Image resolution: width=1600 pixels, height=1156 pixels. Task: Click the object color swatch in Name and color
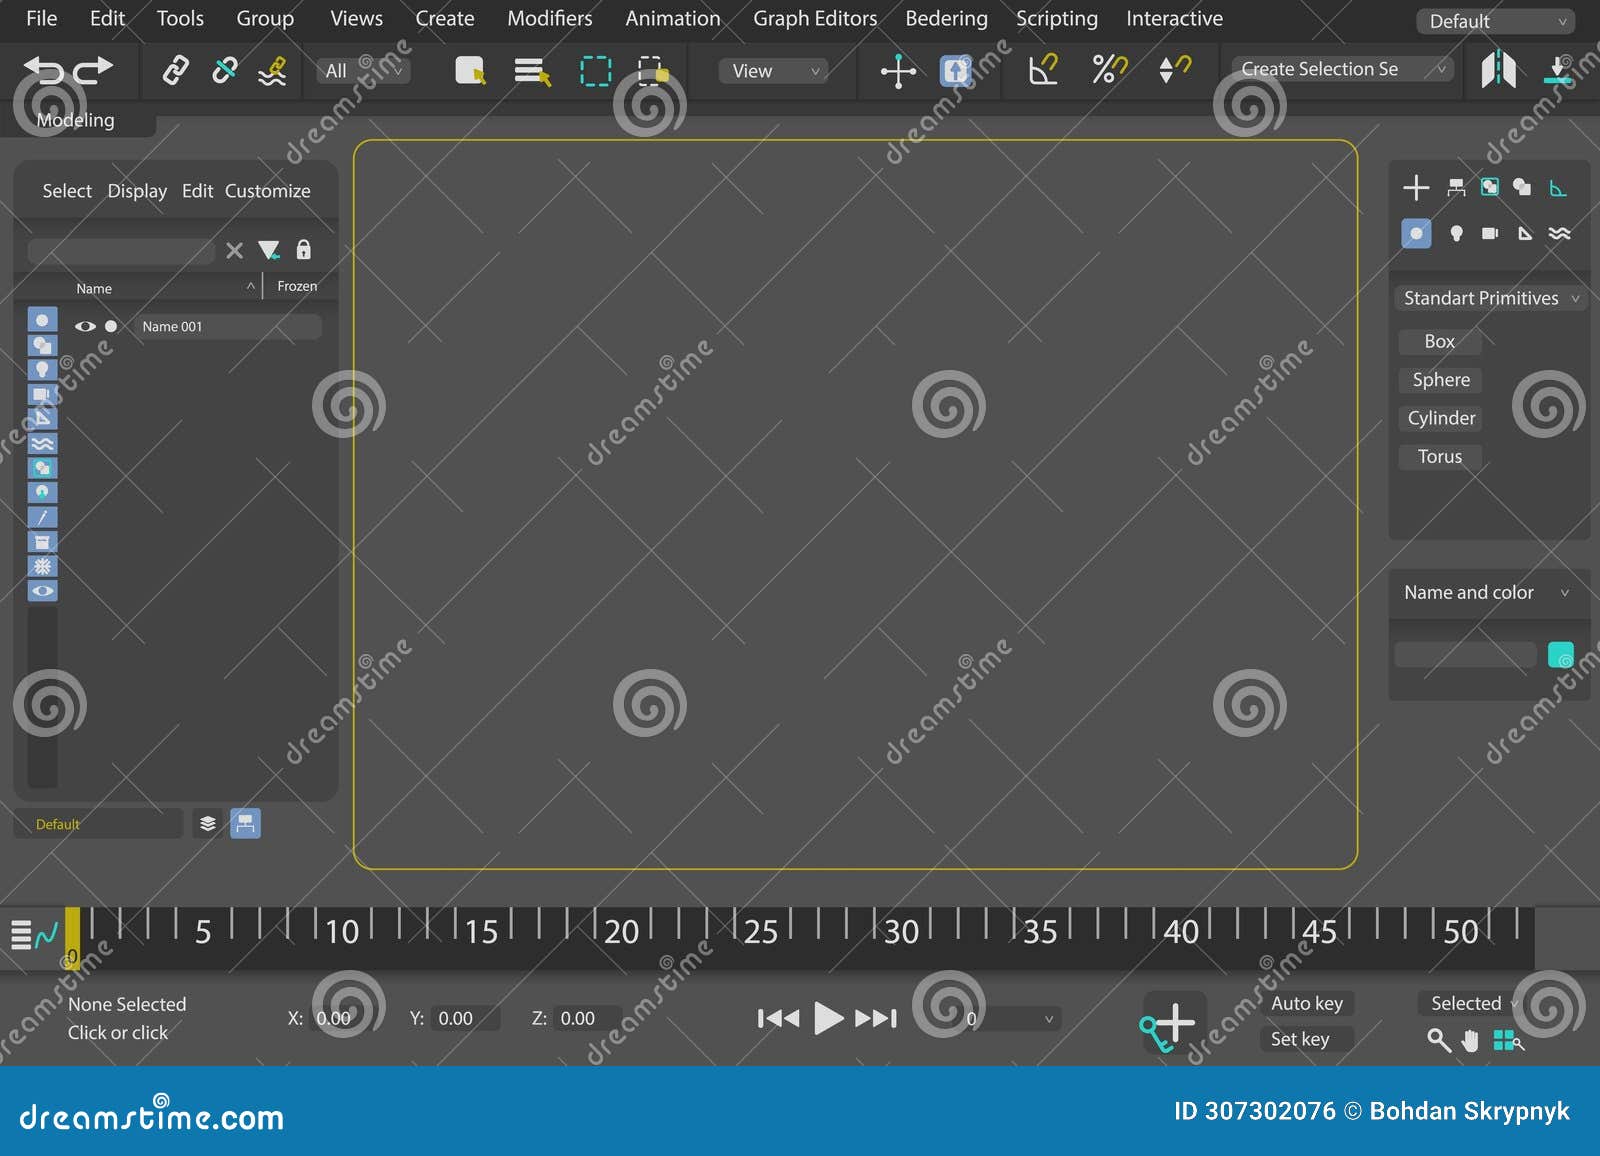tap(1561, 654)
